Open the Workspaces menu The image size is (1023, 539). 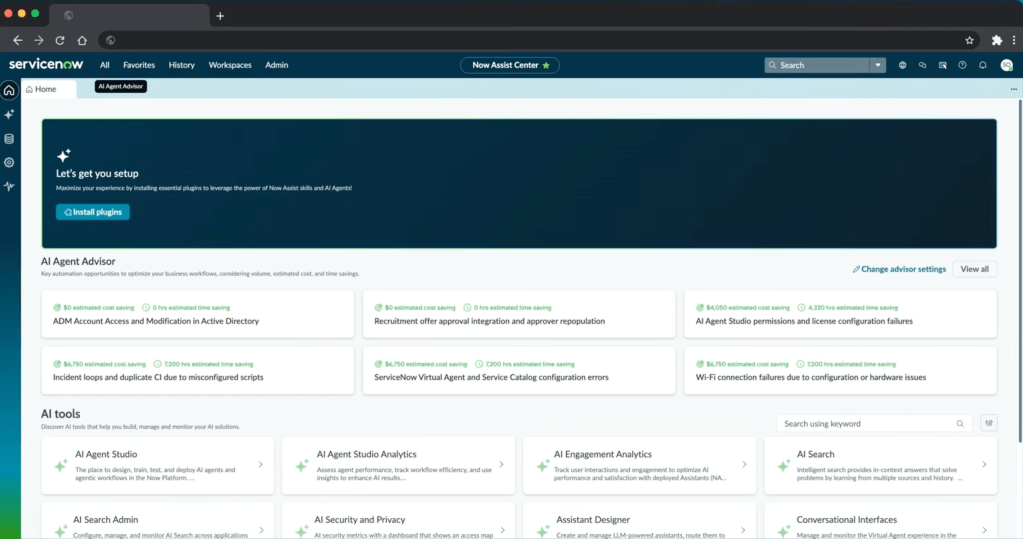tap(230, 65)
